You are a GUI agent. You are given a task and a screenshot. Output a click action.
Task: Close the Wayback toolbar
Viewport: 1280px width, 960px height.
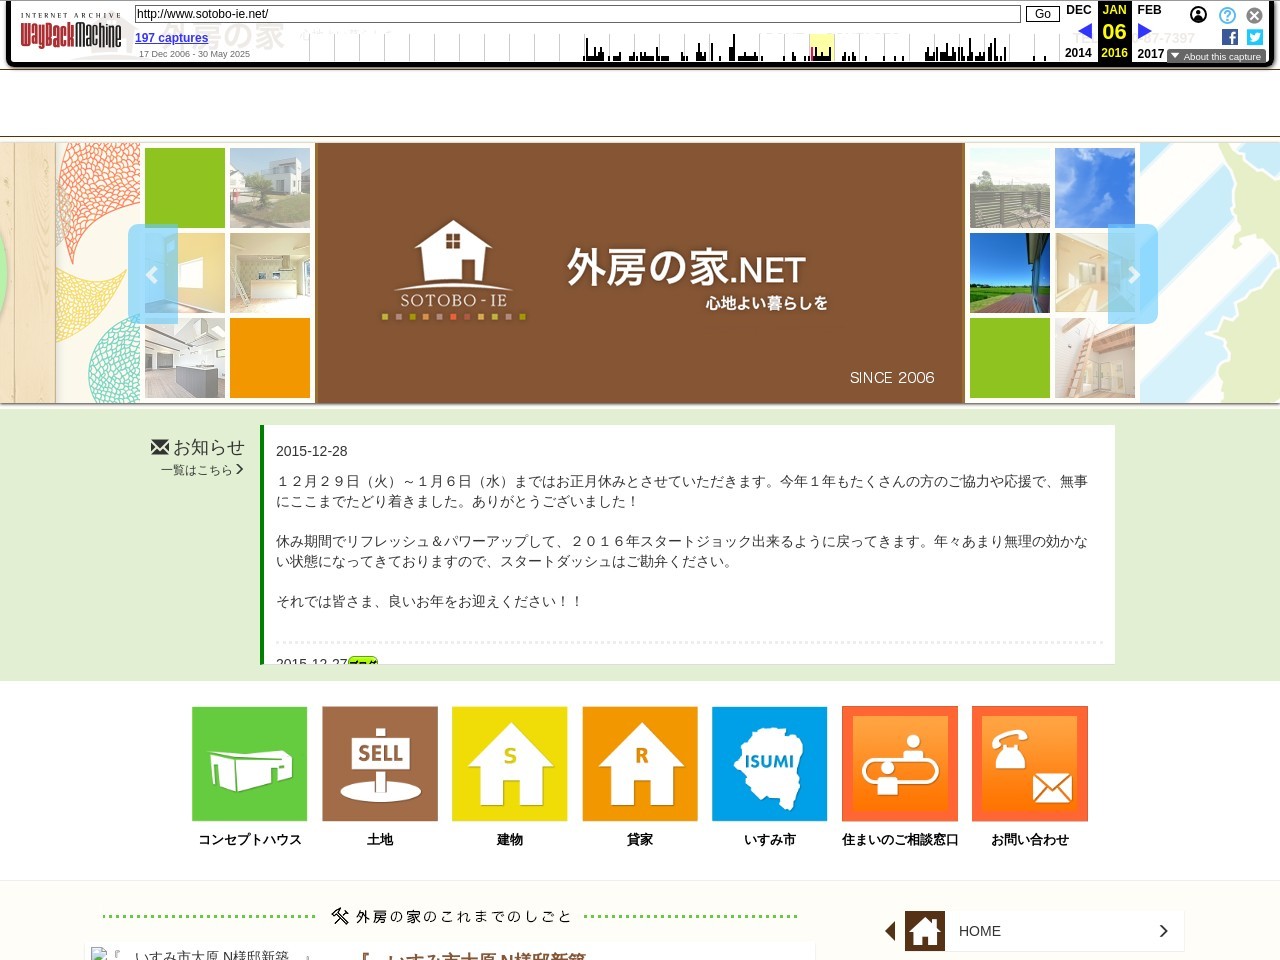pyautogui.click(x=1254, y=15)
